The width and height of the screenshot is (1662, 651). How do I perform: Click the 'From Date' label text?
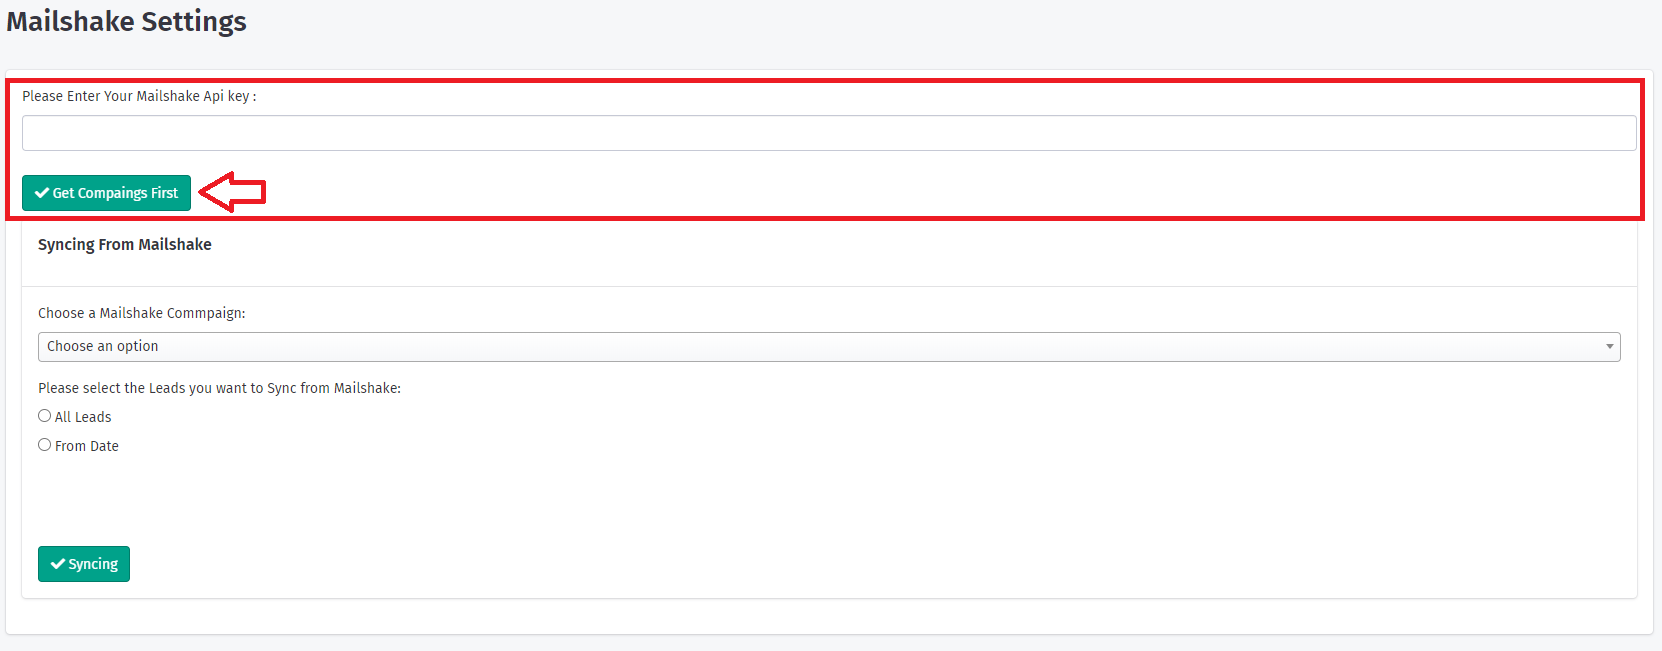87,446
